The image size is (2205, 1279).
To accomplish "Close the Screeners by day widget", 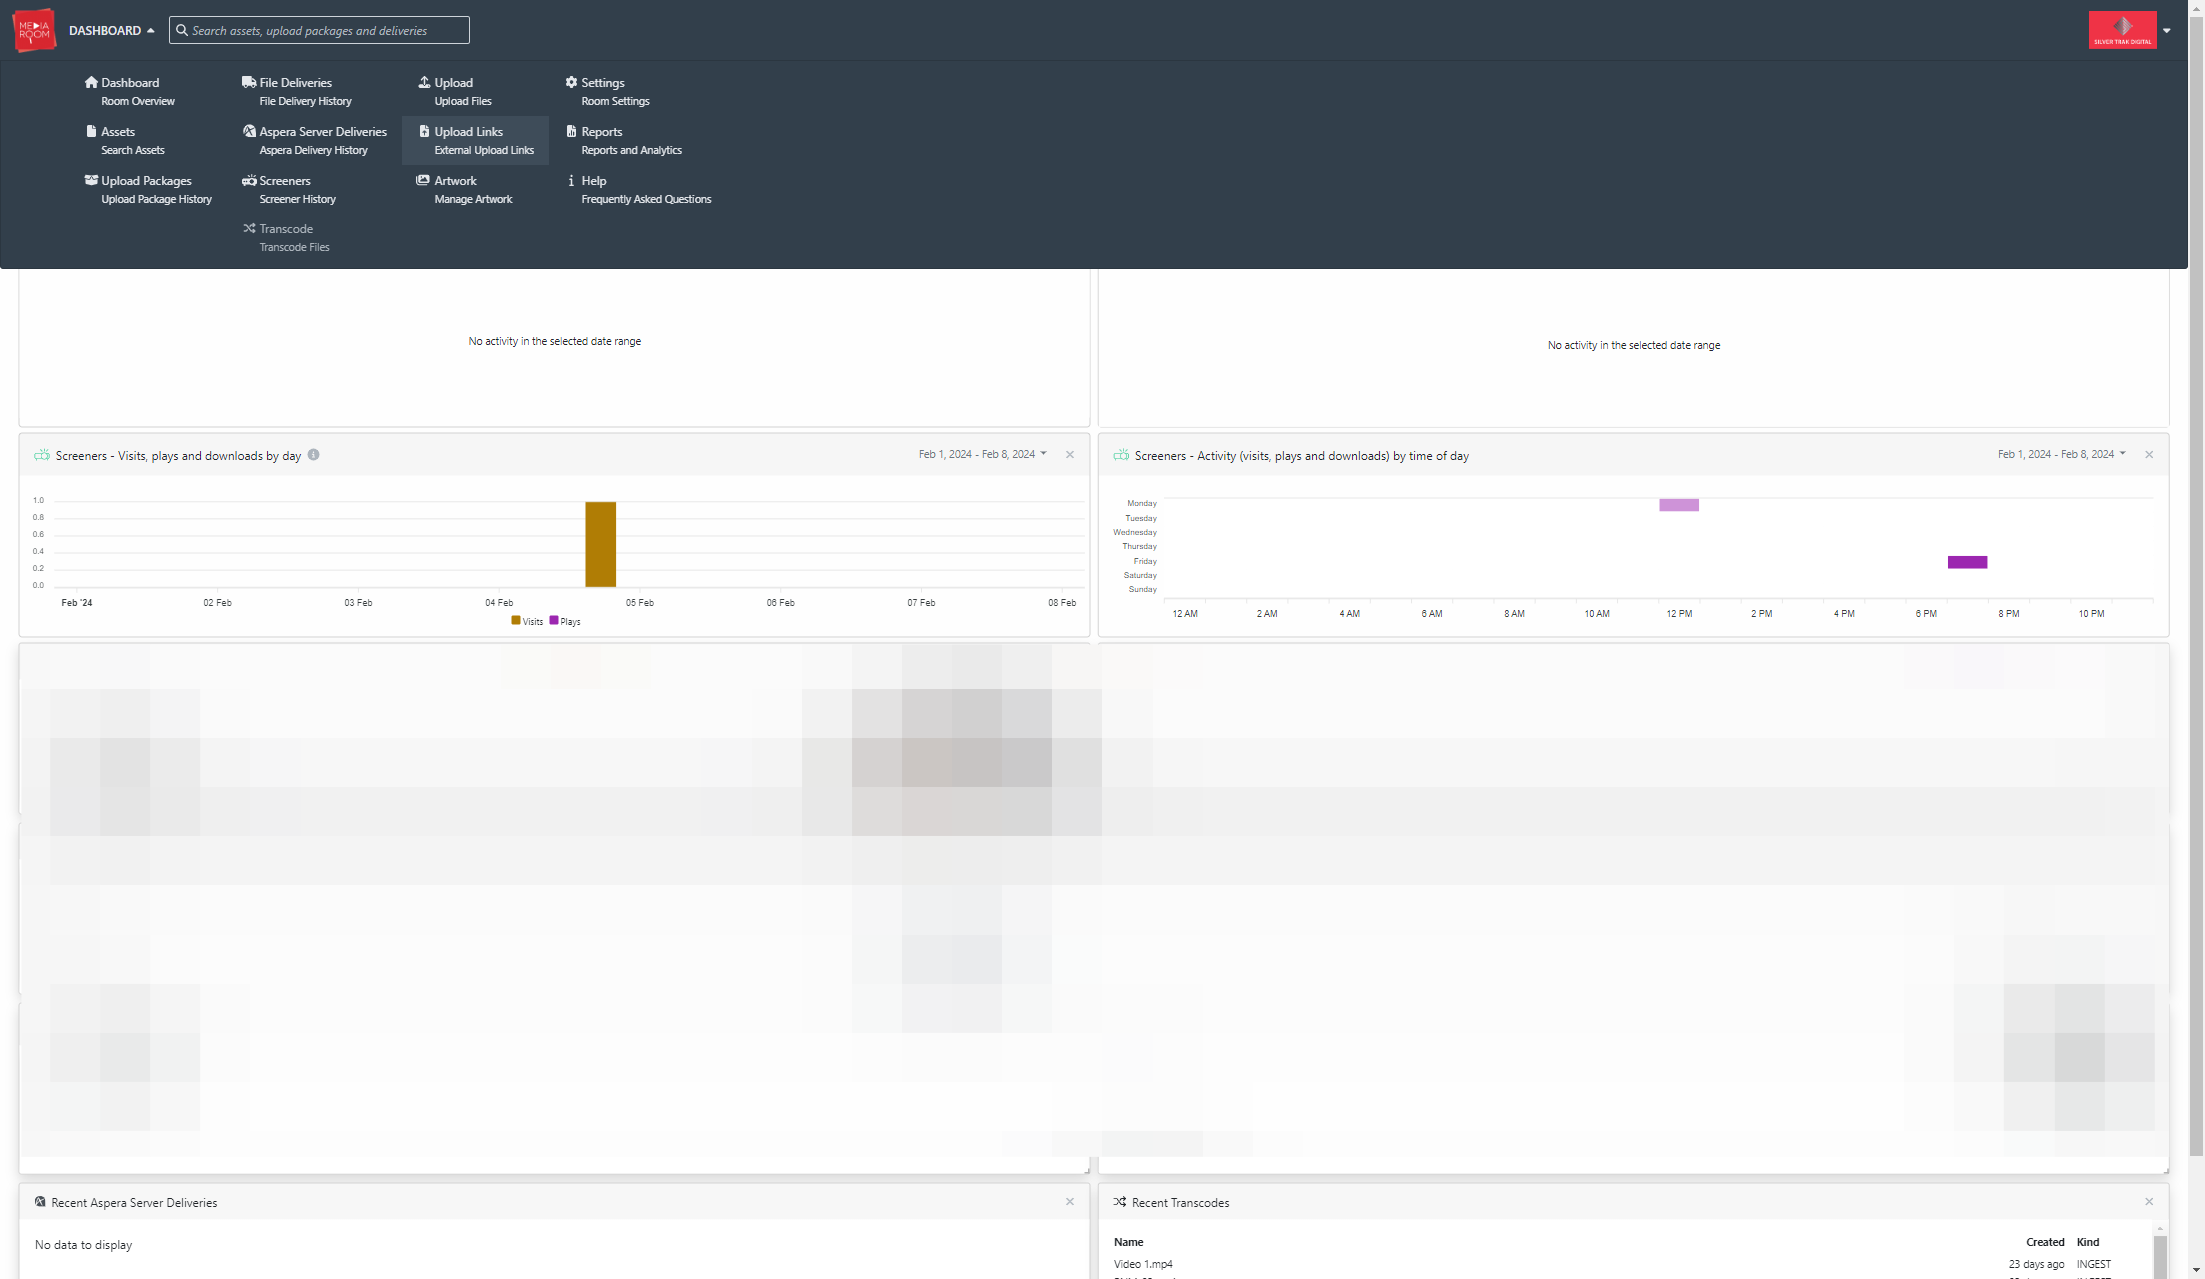I will tap(1070, 454).
